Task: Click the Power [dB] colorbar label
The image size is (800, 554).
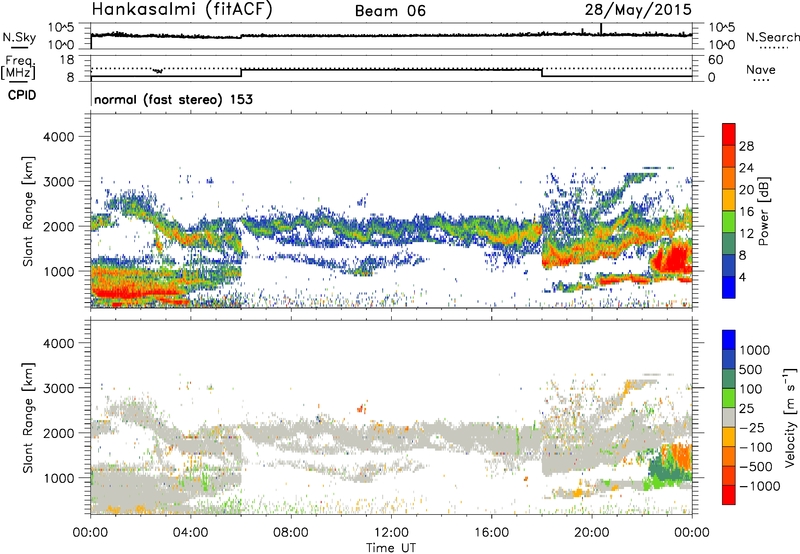Action: [x=763, y=211]
